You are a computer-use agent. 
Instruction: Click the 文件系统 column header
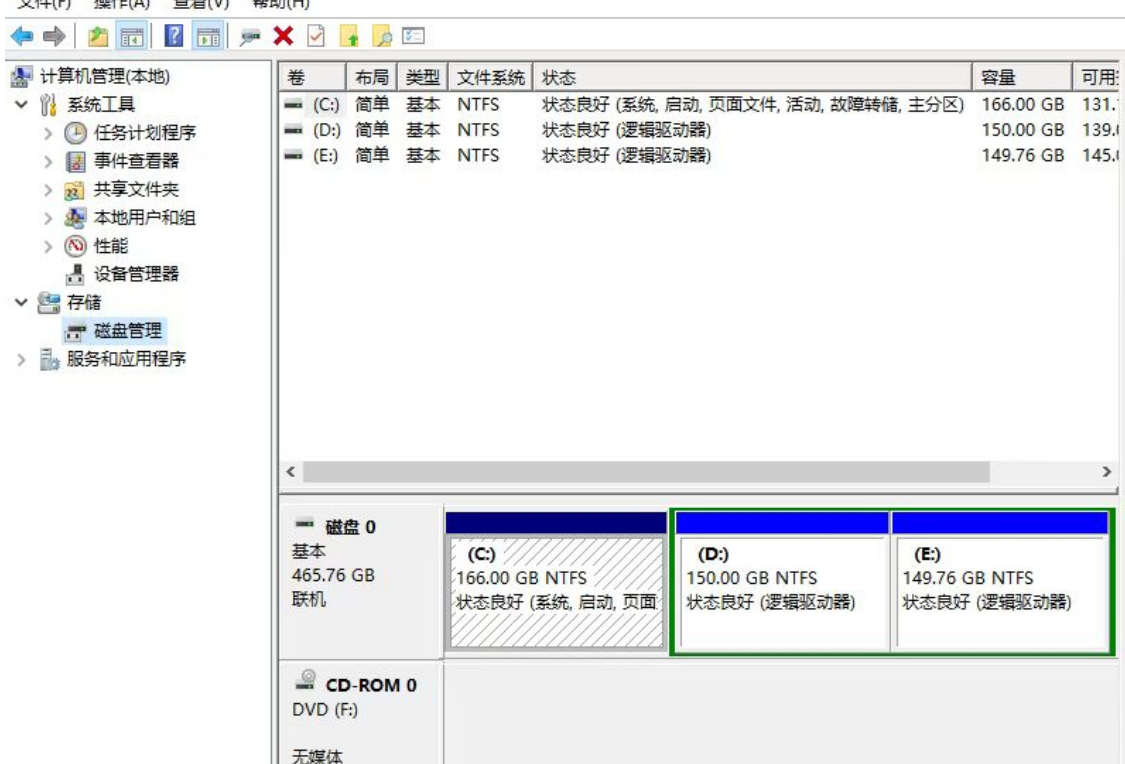pos(491,78)
